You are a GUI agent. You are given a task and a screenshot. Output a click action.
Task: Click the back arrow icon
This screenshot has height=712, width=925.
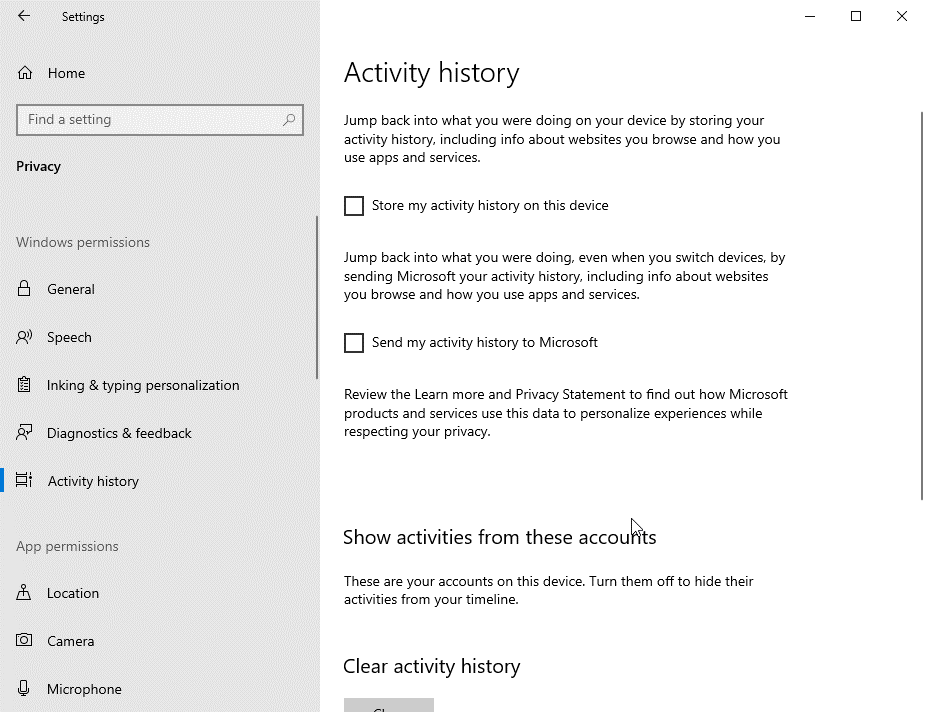24,16
